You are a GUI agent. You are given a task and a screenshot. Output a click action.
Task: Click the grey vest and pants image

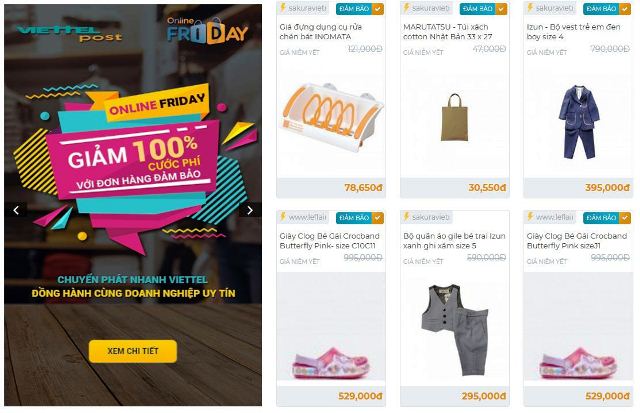[454, 330]
